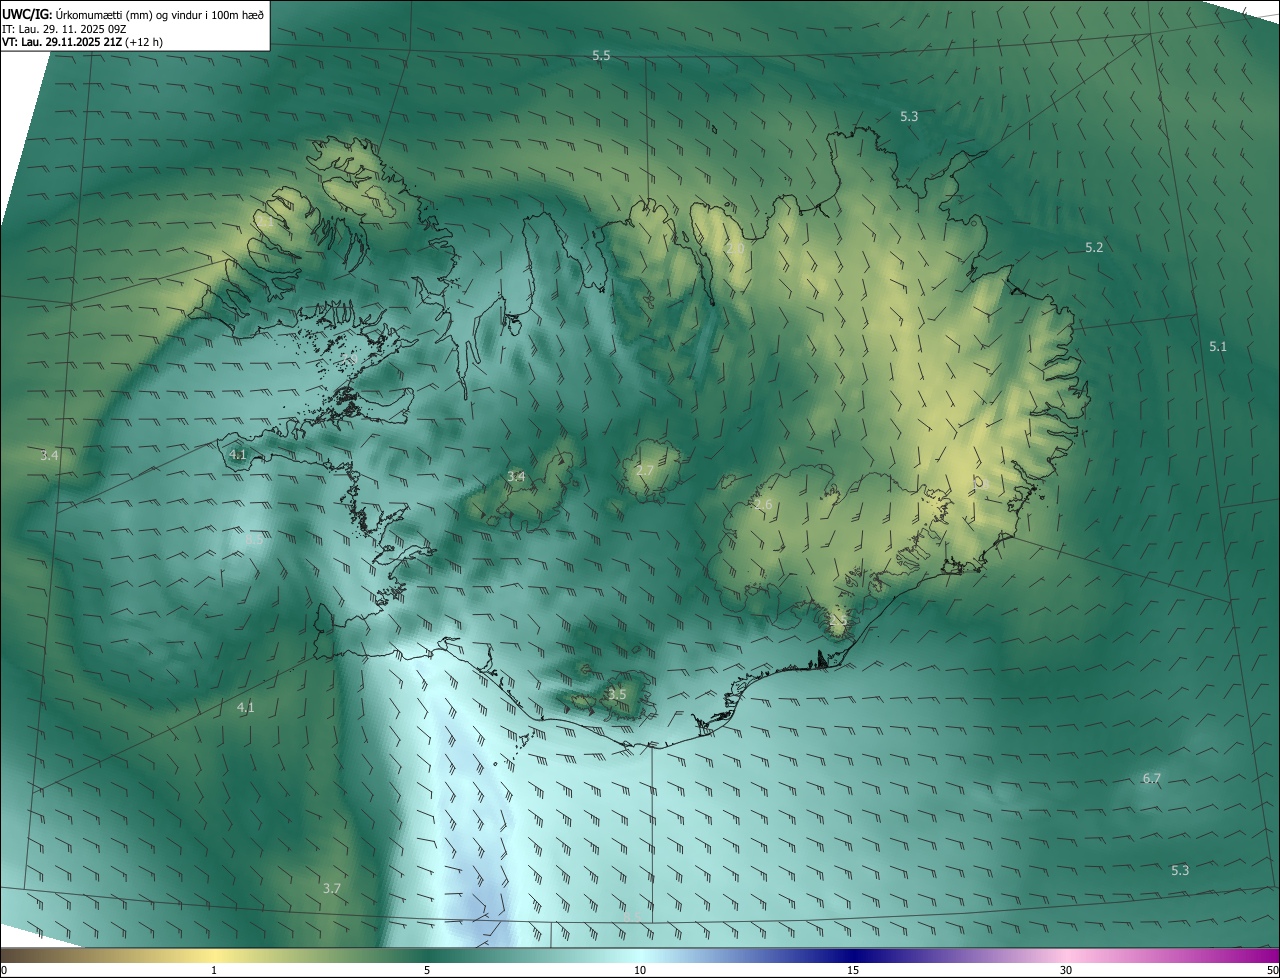Click the 5.1 value label on the map
This screenshot has width=1280, height=978.
pyautogui.click(x=1217, y=347)
